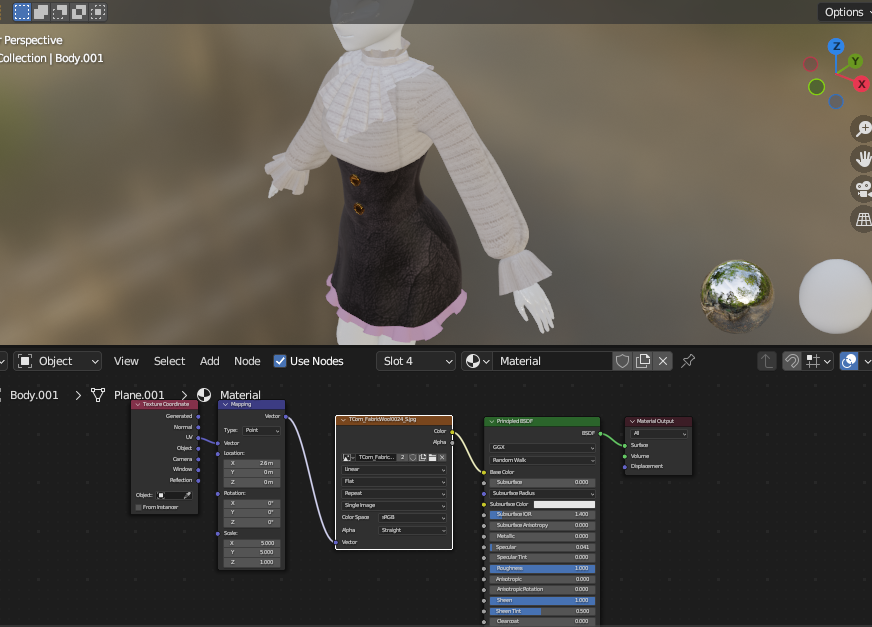872x627 pixels.
Task: Enable the From Instancer checkbox
Action: pos(138,507)
